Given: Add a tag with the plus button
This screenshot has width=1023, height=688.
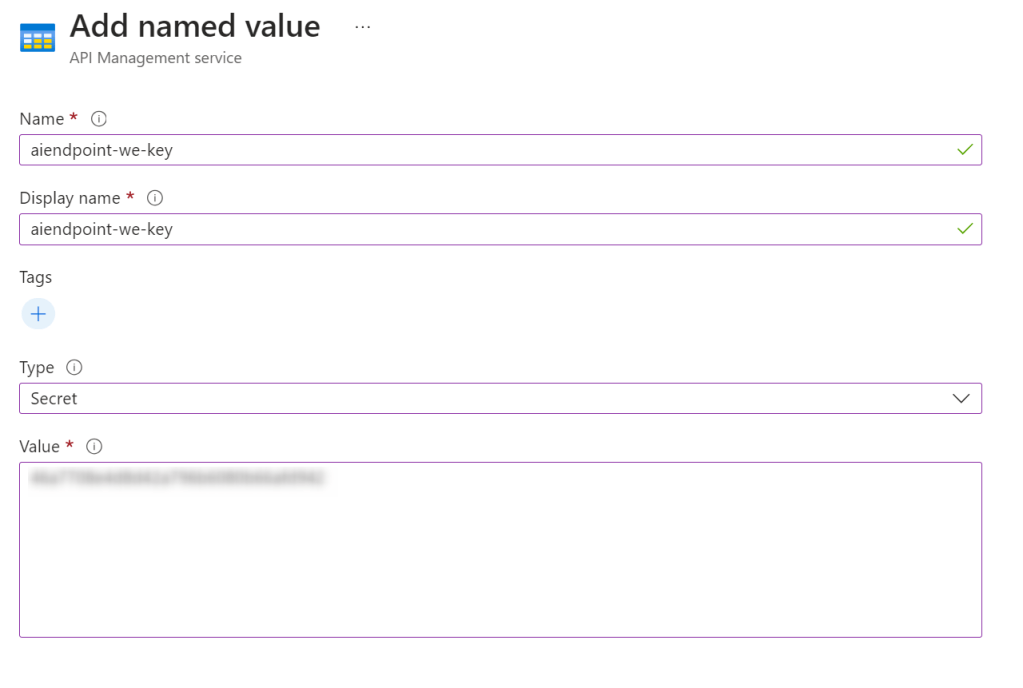Looking at the screenshot, I should 38,314.
